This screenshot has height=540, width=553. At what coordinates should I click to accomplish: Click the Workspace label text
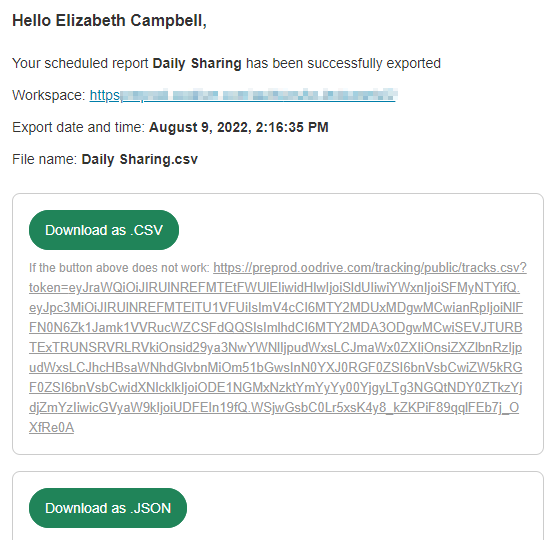pos(49,95)
